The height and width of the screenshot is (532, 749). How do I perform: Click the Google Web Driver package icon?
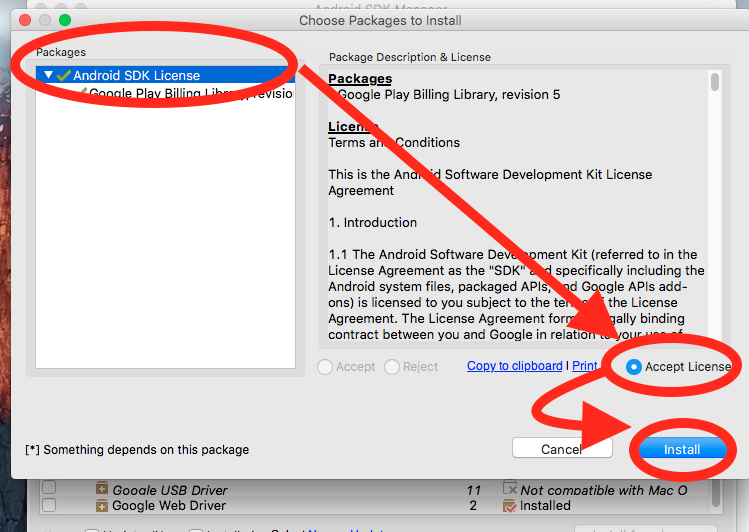(101, 506)
